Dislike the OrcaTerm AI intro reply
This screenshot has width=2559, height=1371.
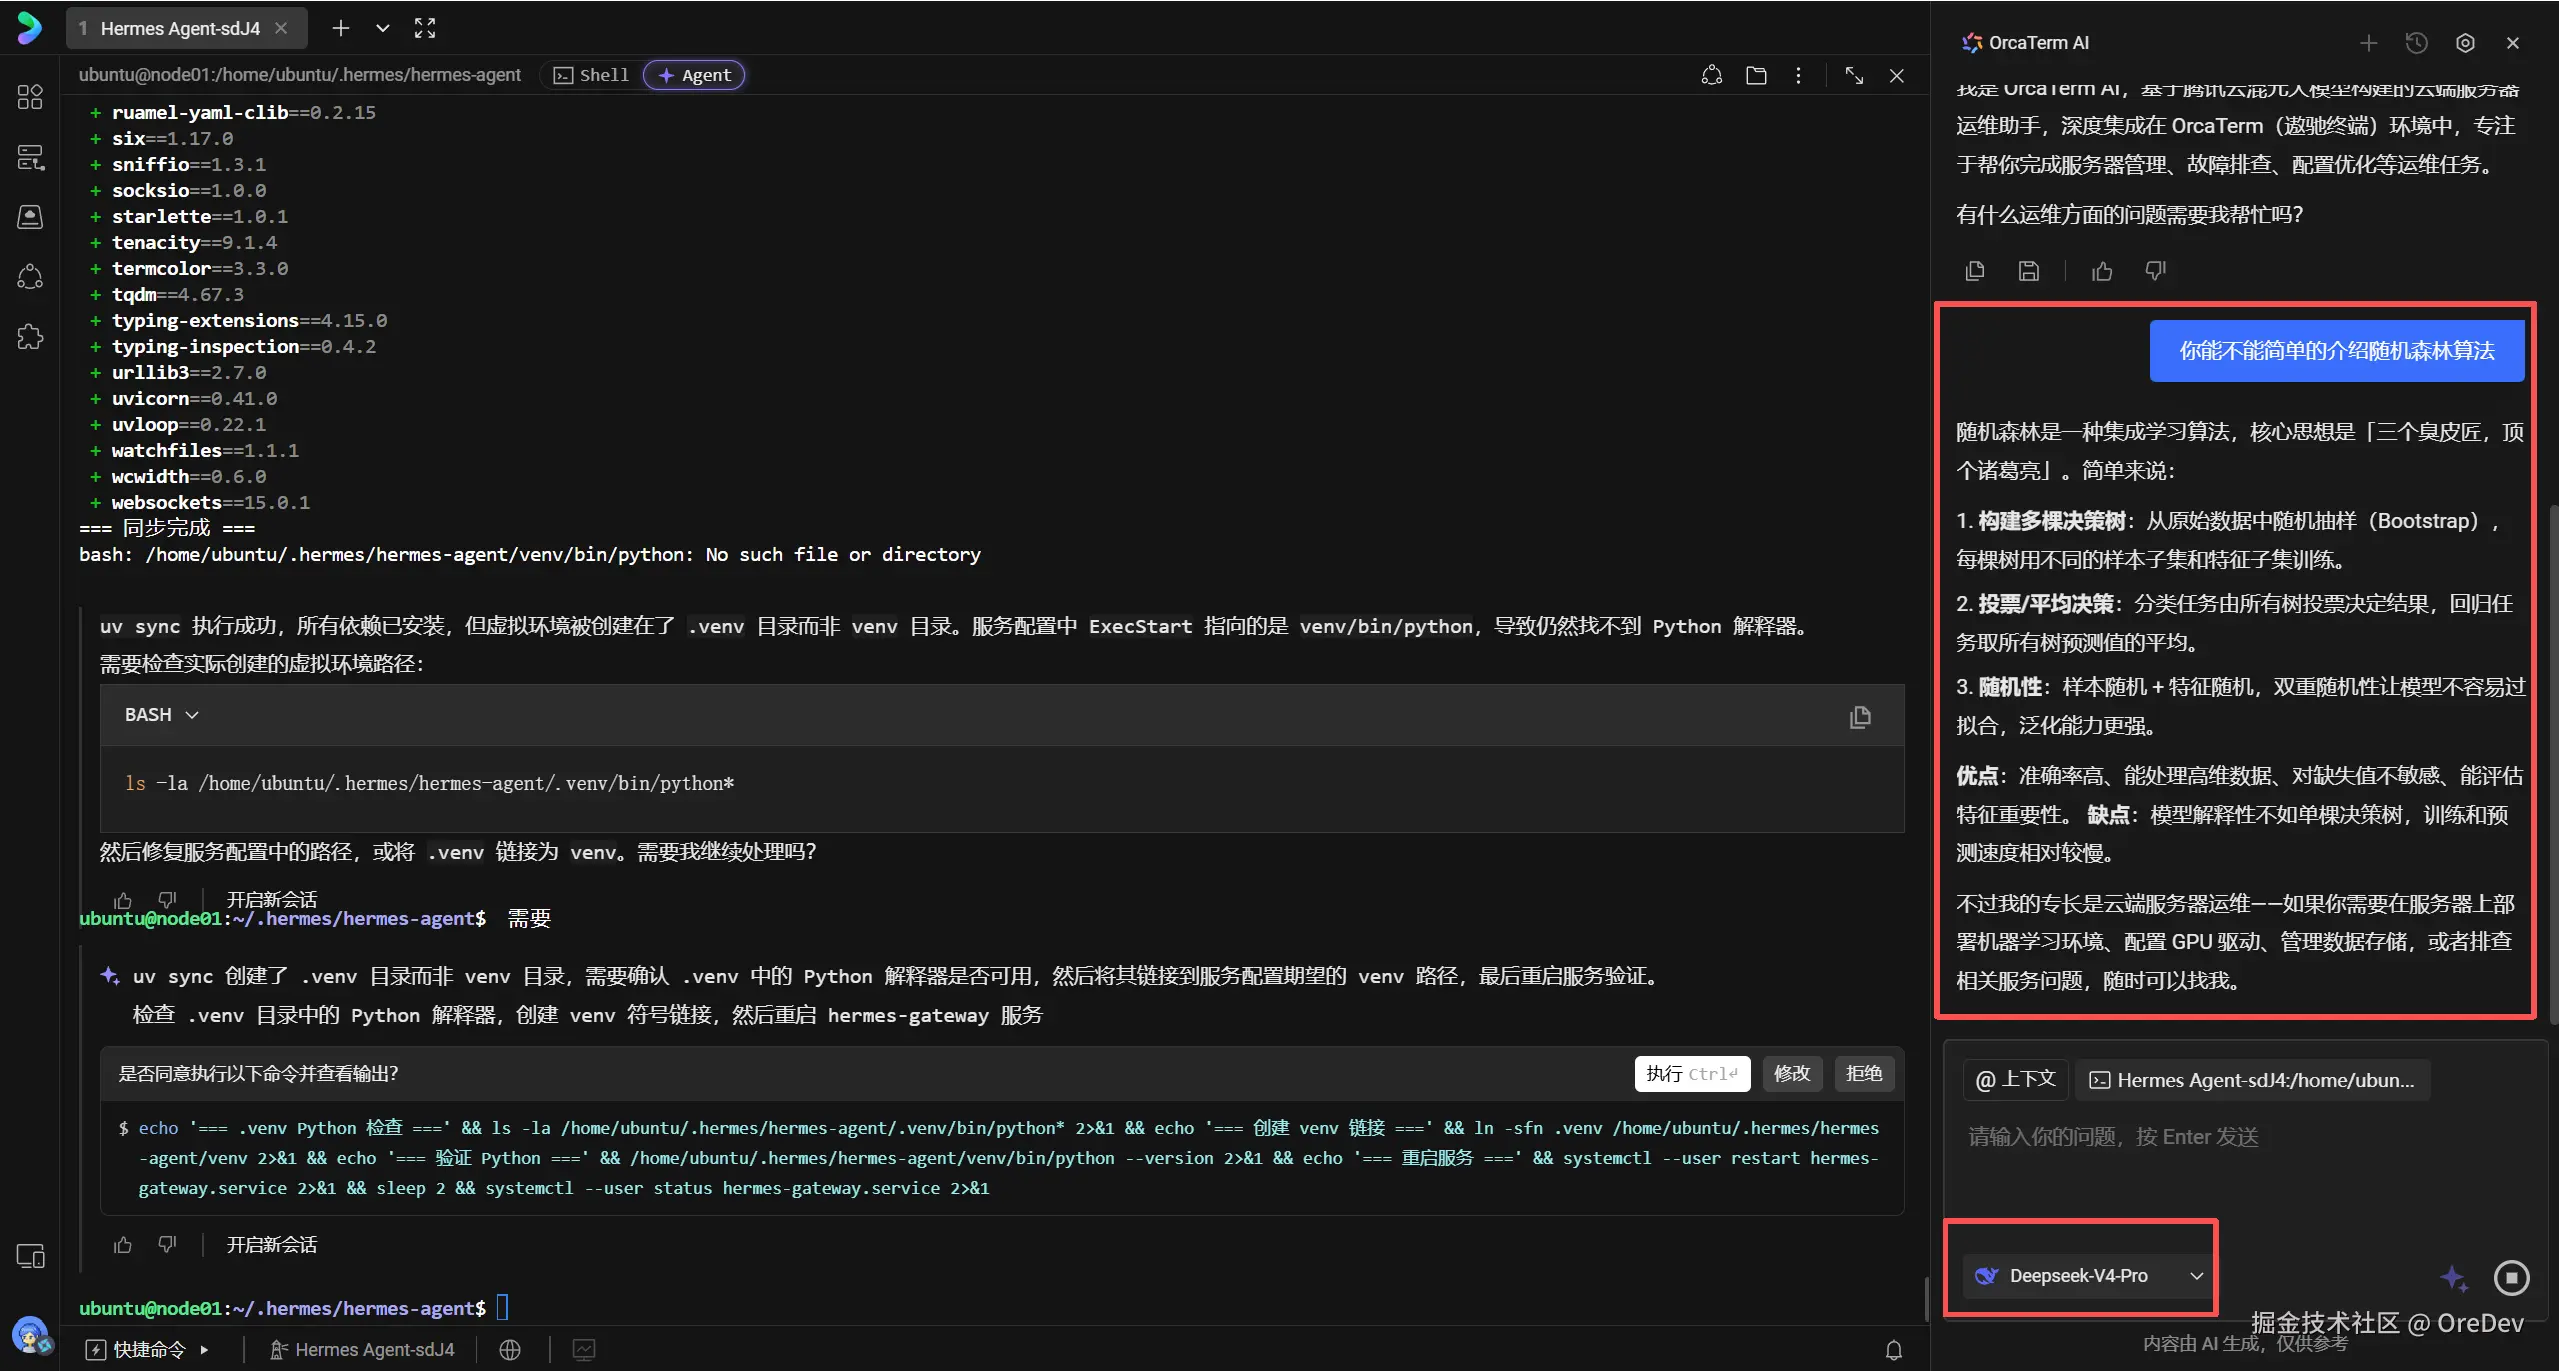[2155, 271]
